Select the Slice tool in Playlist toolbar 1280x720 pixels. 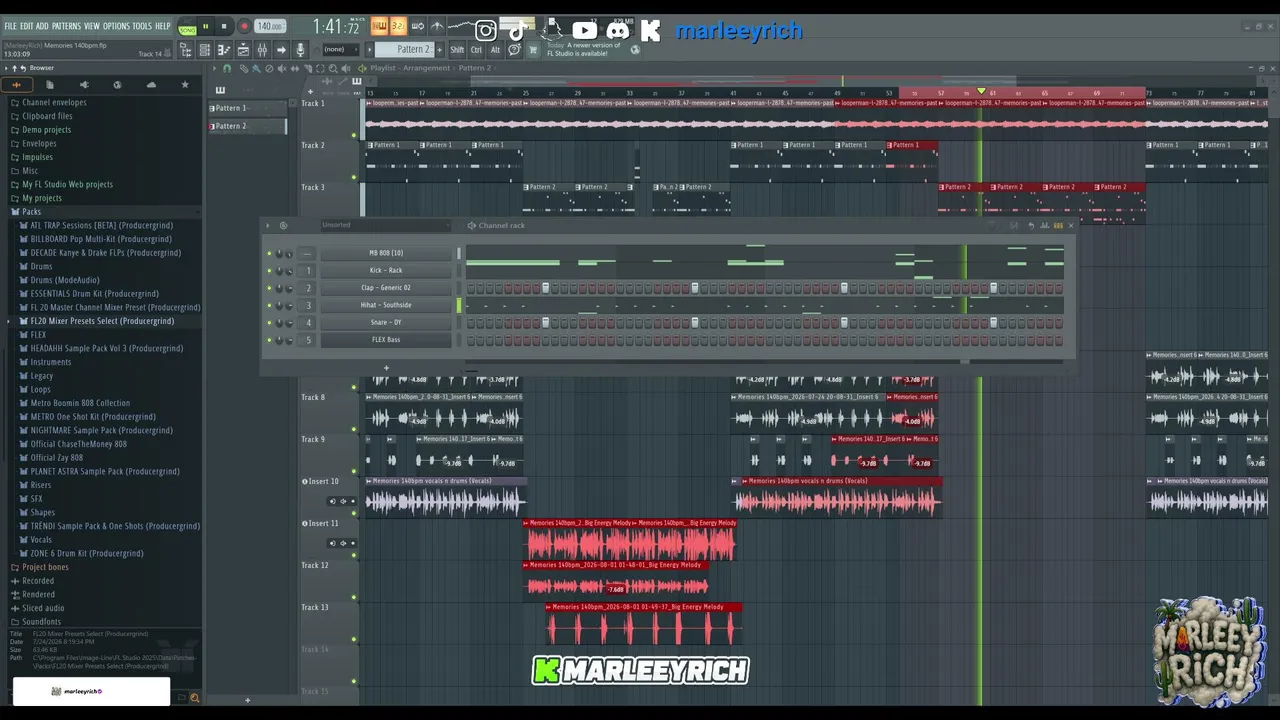pyautogui.click(x=308, y=68)
